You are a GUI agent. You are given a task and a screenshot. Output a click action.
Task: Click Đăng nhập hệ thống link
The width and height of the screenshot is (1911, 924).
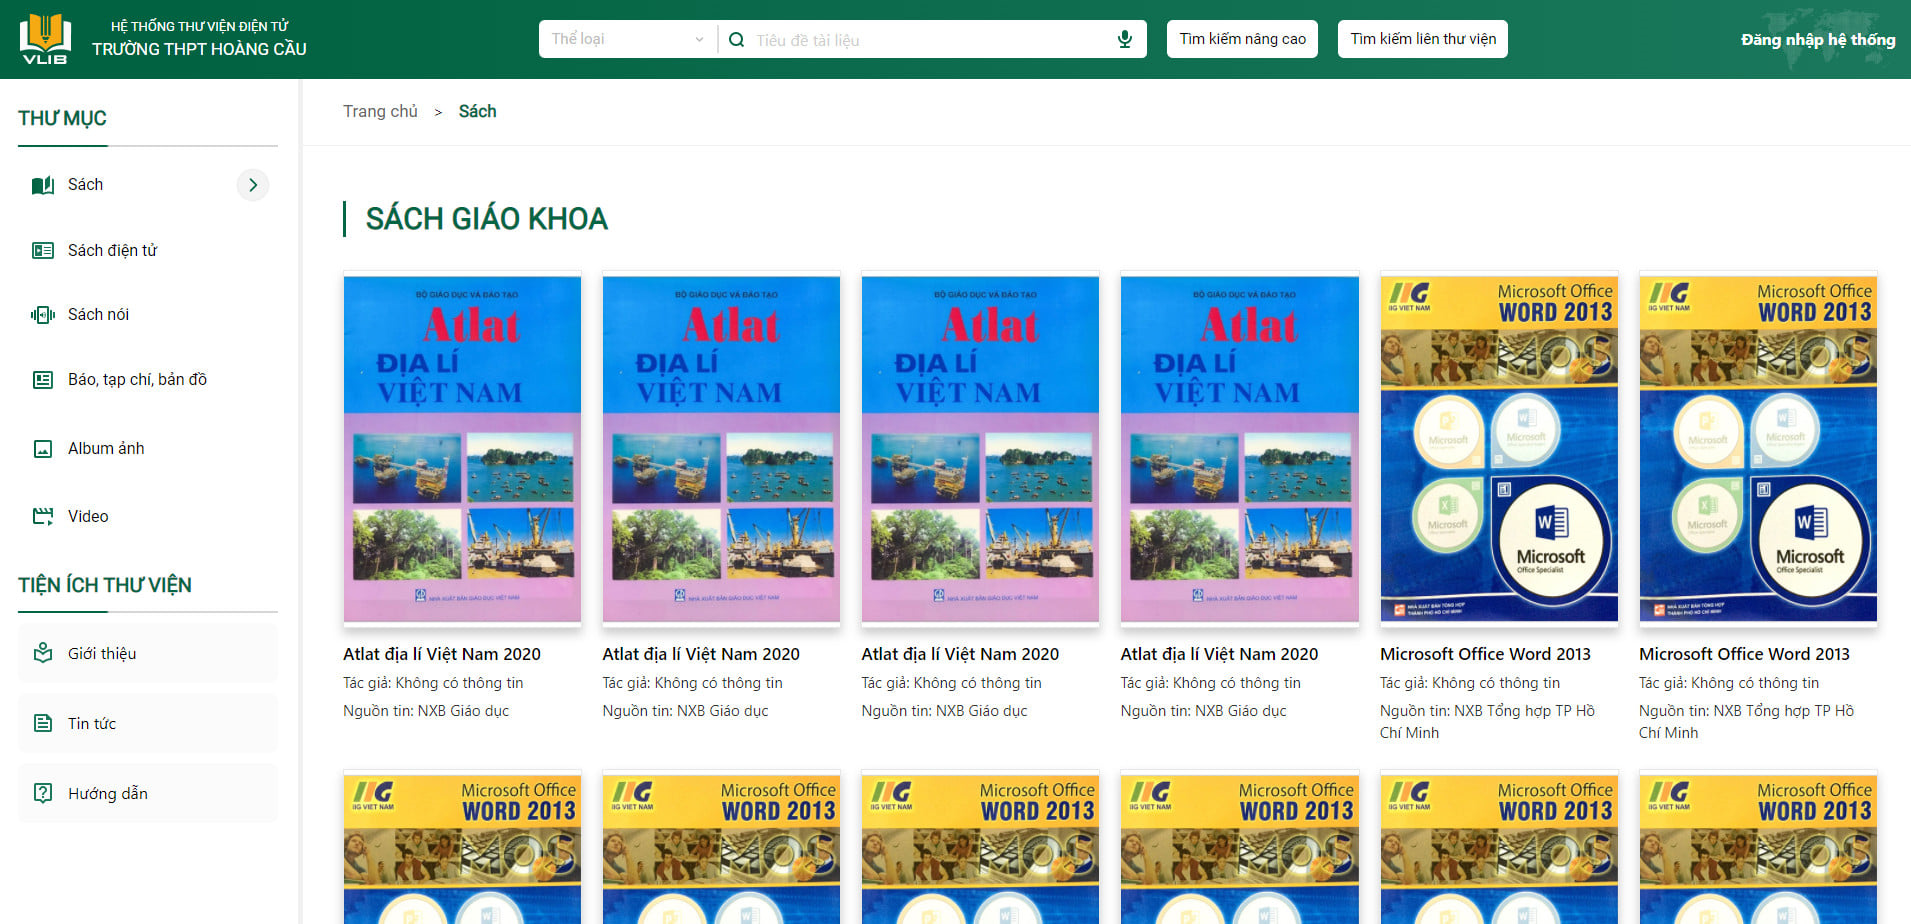[x=1817, y=40]
